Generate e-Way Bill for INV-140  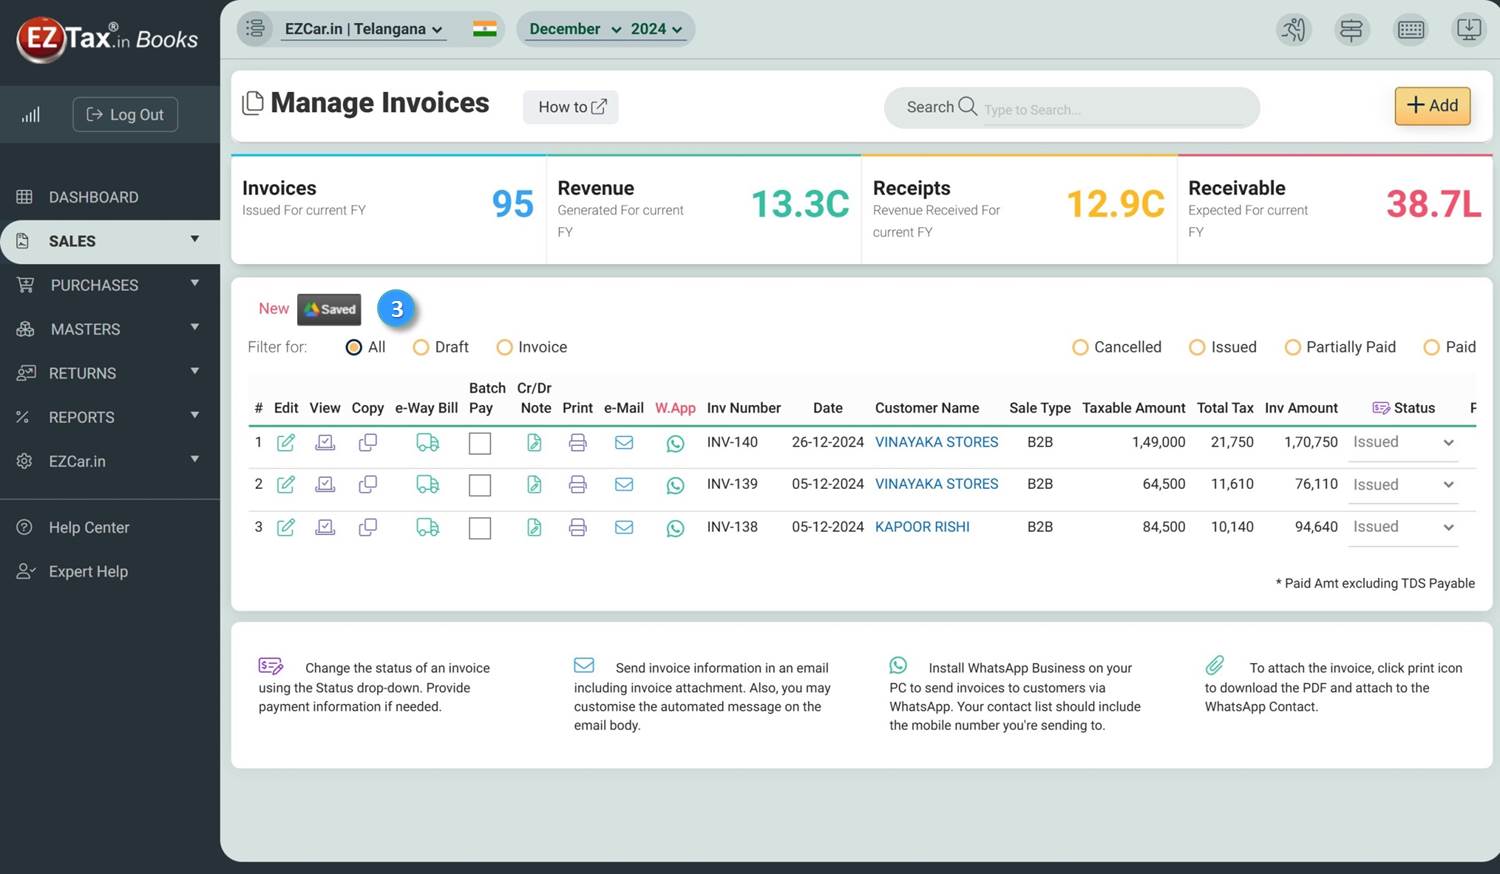pos(427,442)
